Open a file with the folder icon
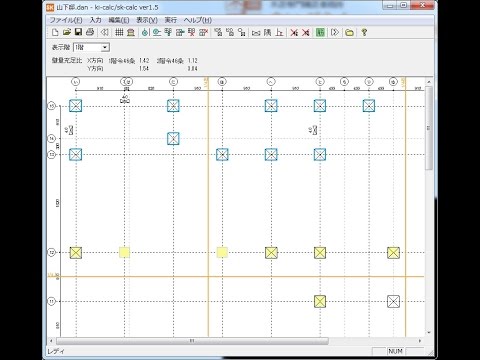480x360 pixels. 67,32
